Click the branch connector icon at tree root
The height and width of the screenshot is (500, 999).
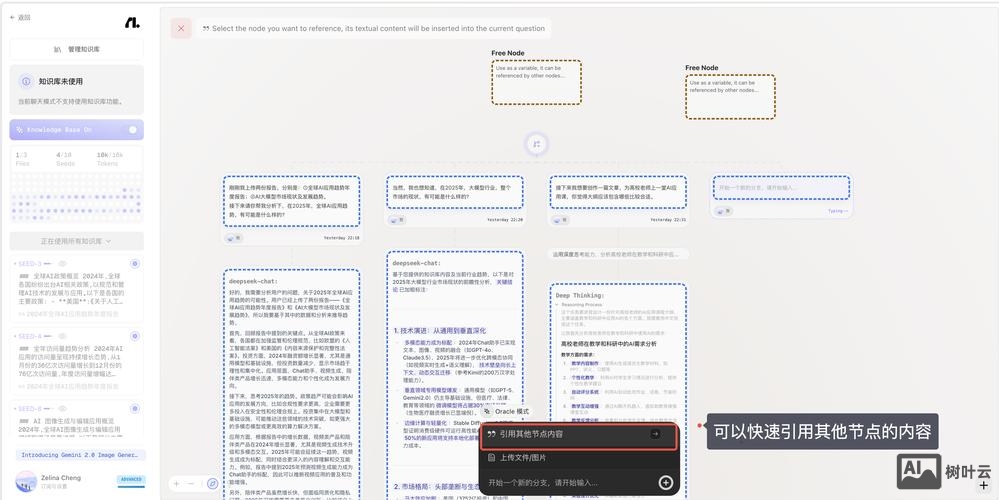click(x=536, y=144)
